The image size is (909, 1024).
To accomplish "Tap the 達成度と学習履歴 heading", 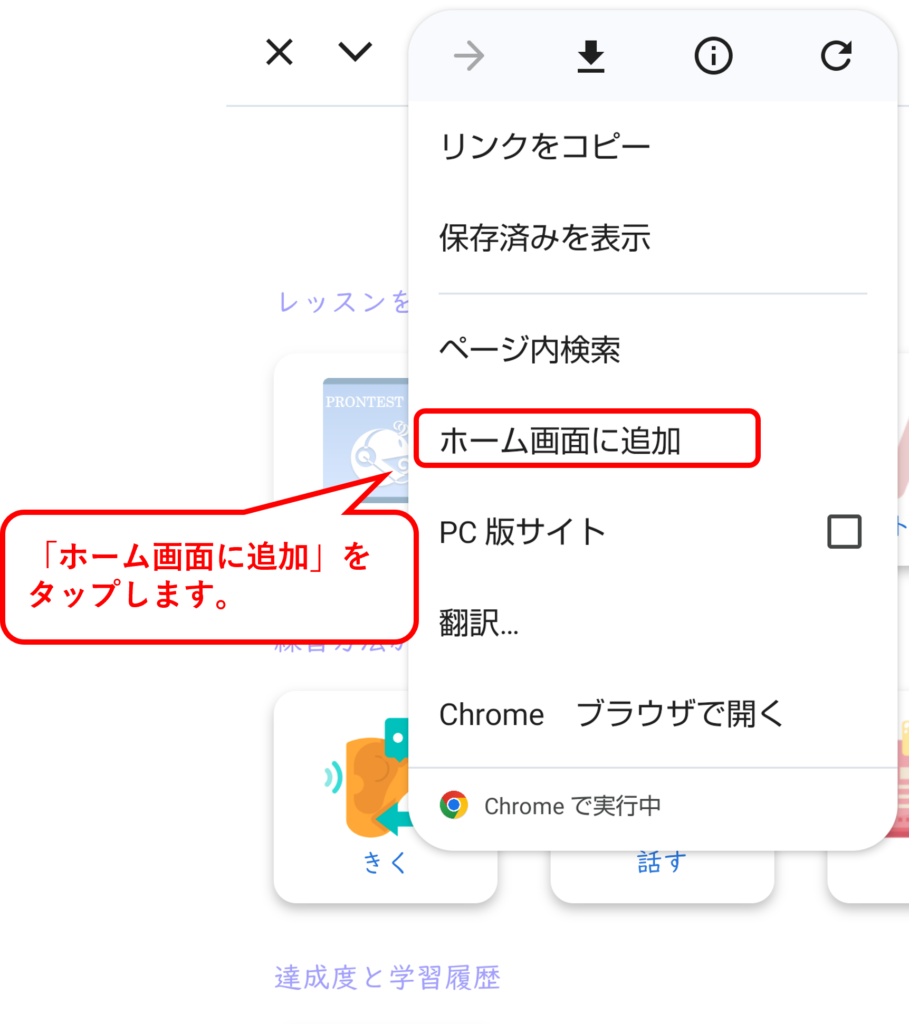I will (387, 978).
